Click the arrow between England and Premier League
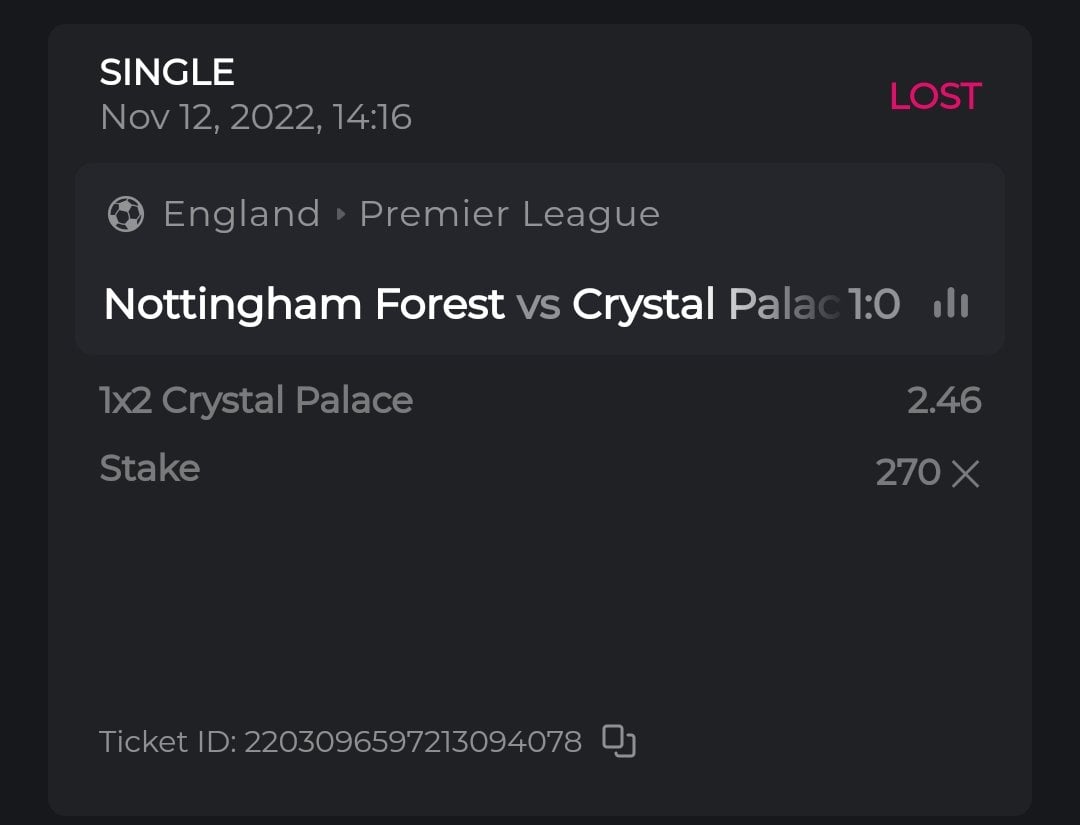1080x825 pixels. click(340, 214)
